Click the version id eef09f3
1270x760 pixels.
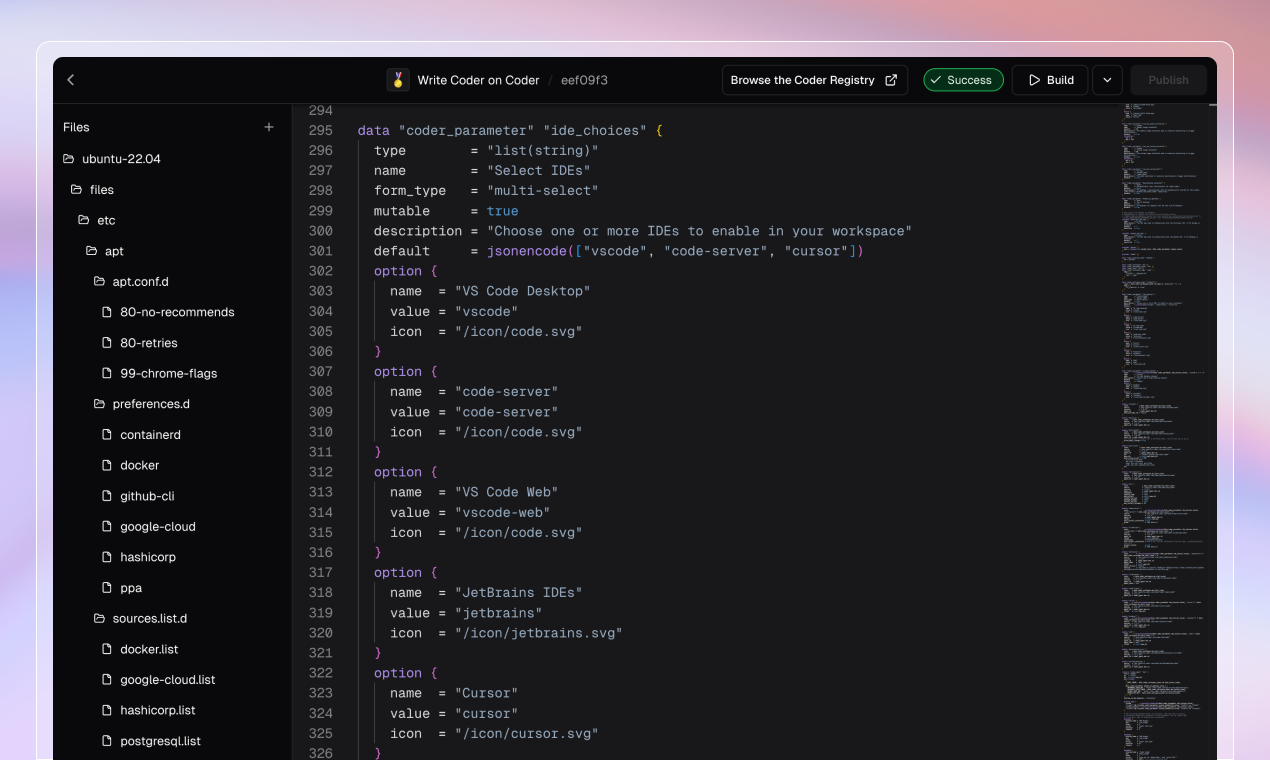(x=584, y=80)
